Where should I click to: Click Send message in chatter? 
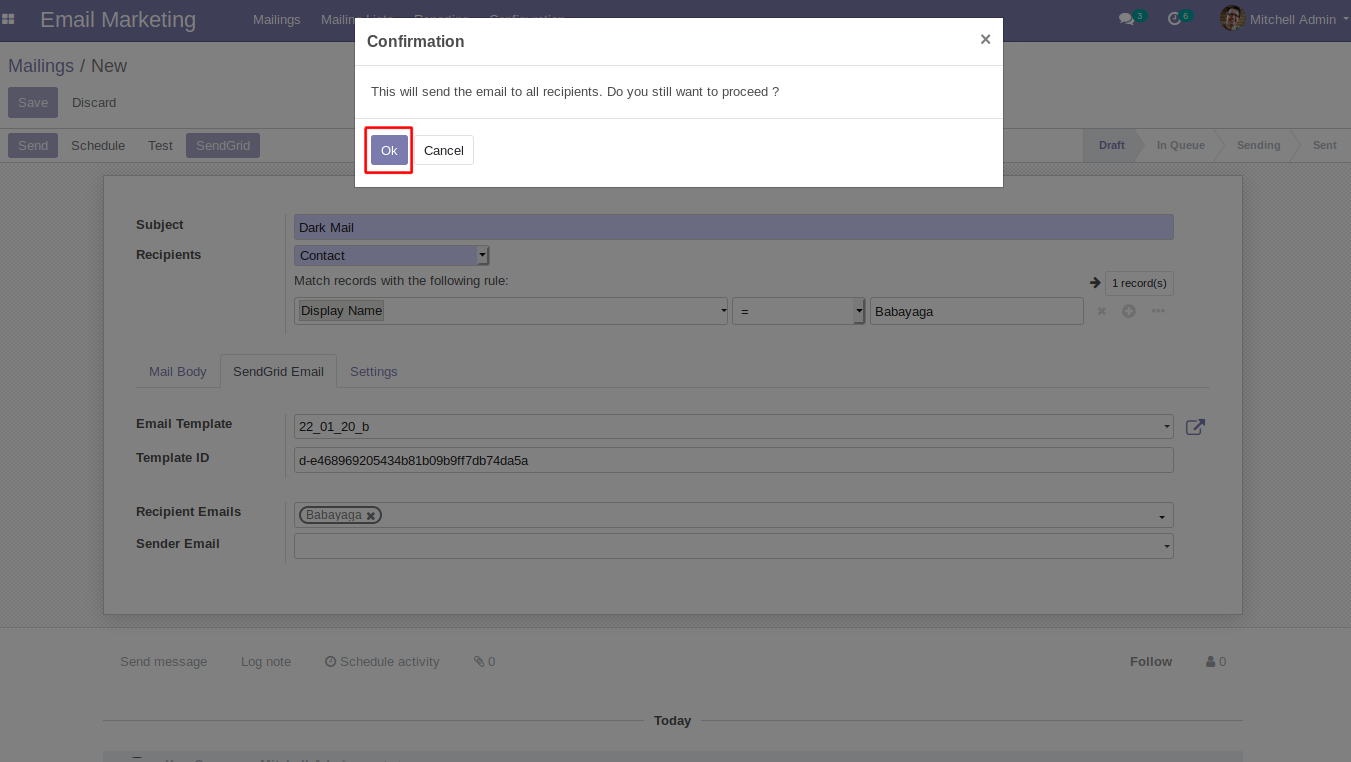coord(164,662)
